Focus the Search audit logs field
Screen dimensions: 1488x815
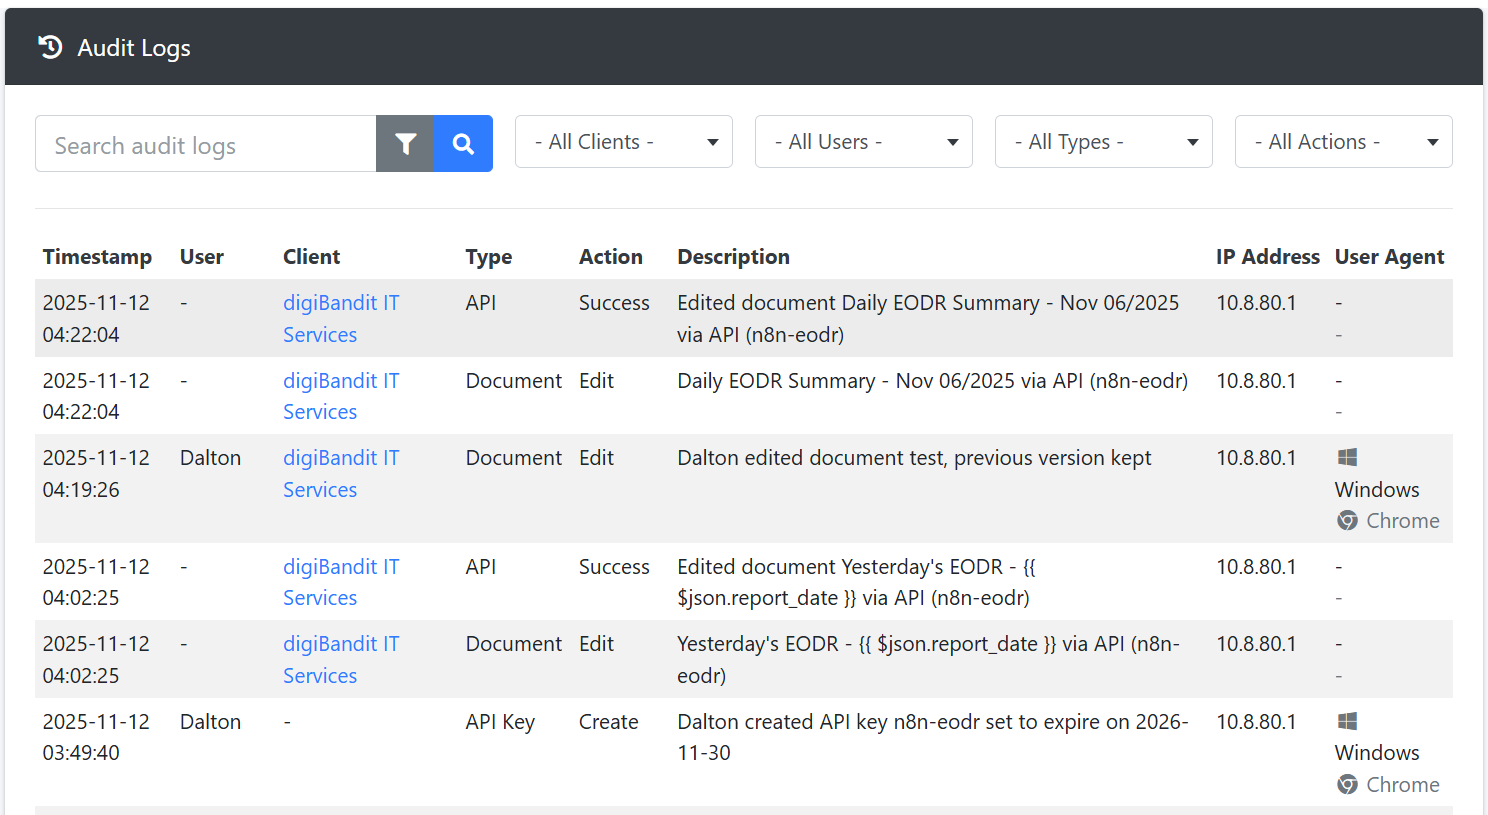point(206,144)
